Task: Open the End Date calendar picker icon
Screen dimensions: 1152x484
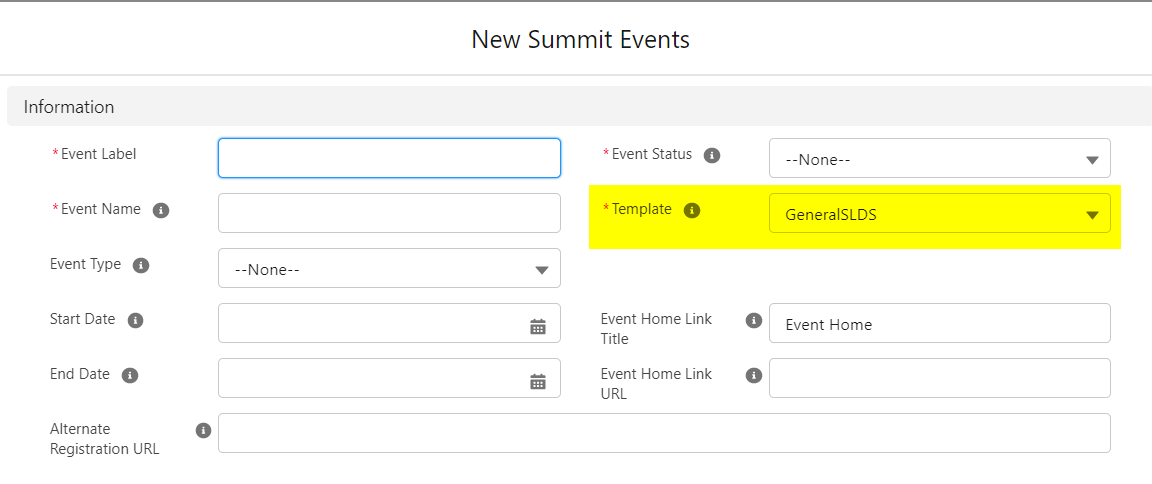Action: pos(538,381)
